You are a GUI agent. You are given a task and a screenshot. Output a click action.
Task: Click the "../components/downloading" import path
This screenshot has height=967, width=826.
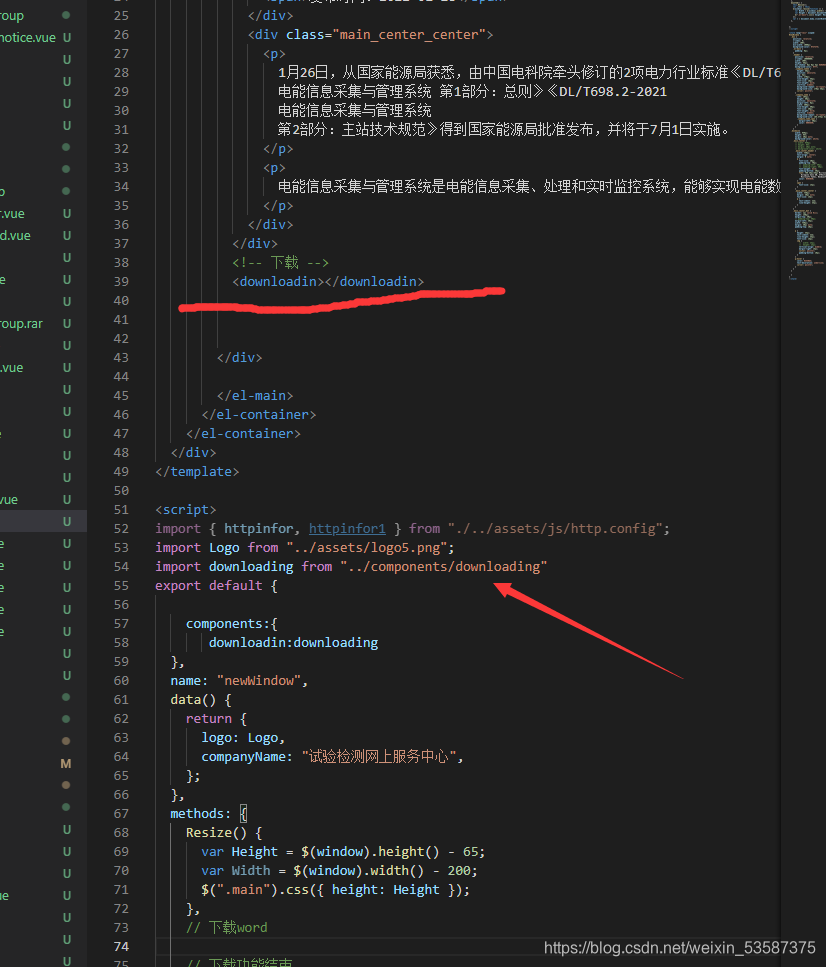(444, 567)
